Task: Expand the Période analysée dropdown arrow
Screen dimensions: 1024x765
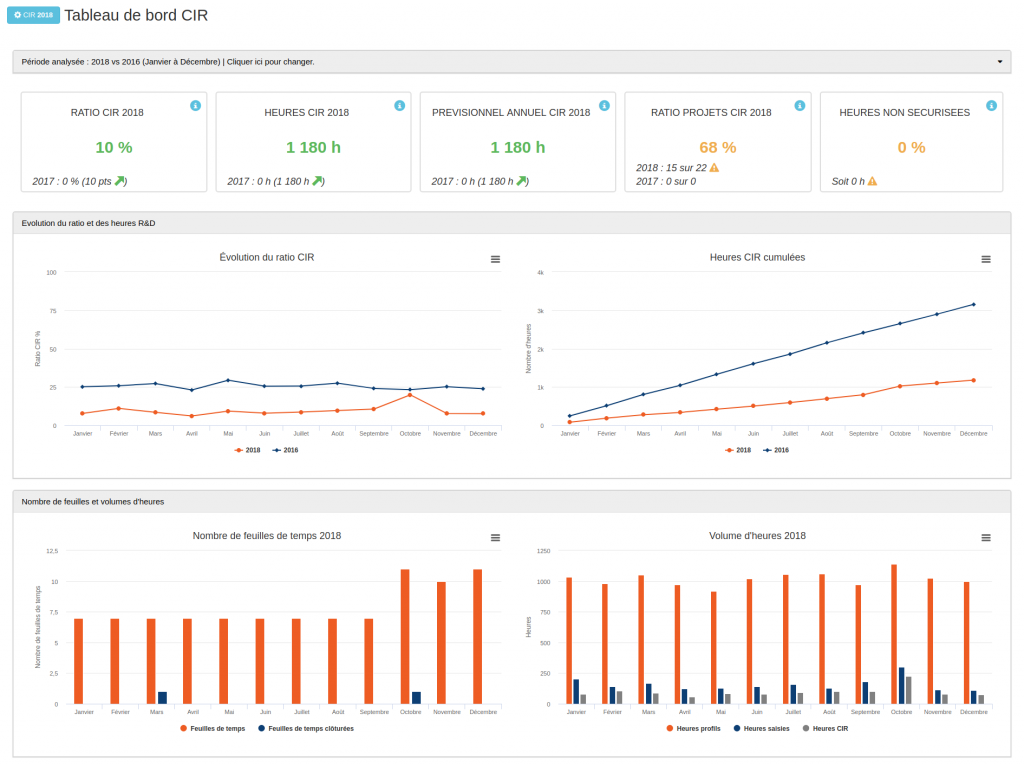Action: pyautogui.click(x=999, y=62)
